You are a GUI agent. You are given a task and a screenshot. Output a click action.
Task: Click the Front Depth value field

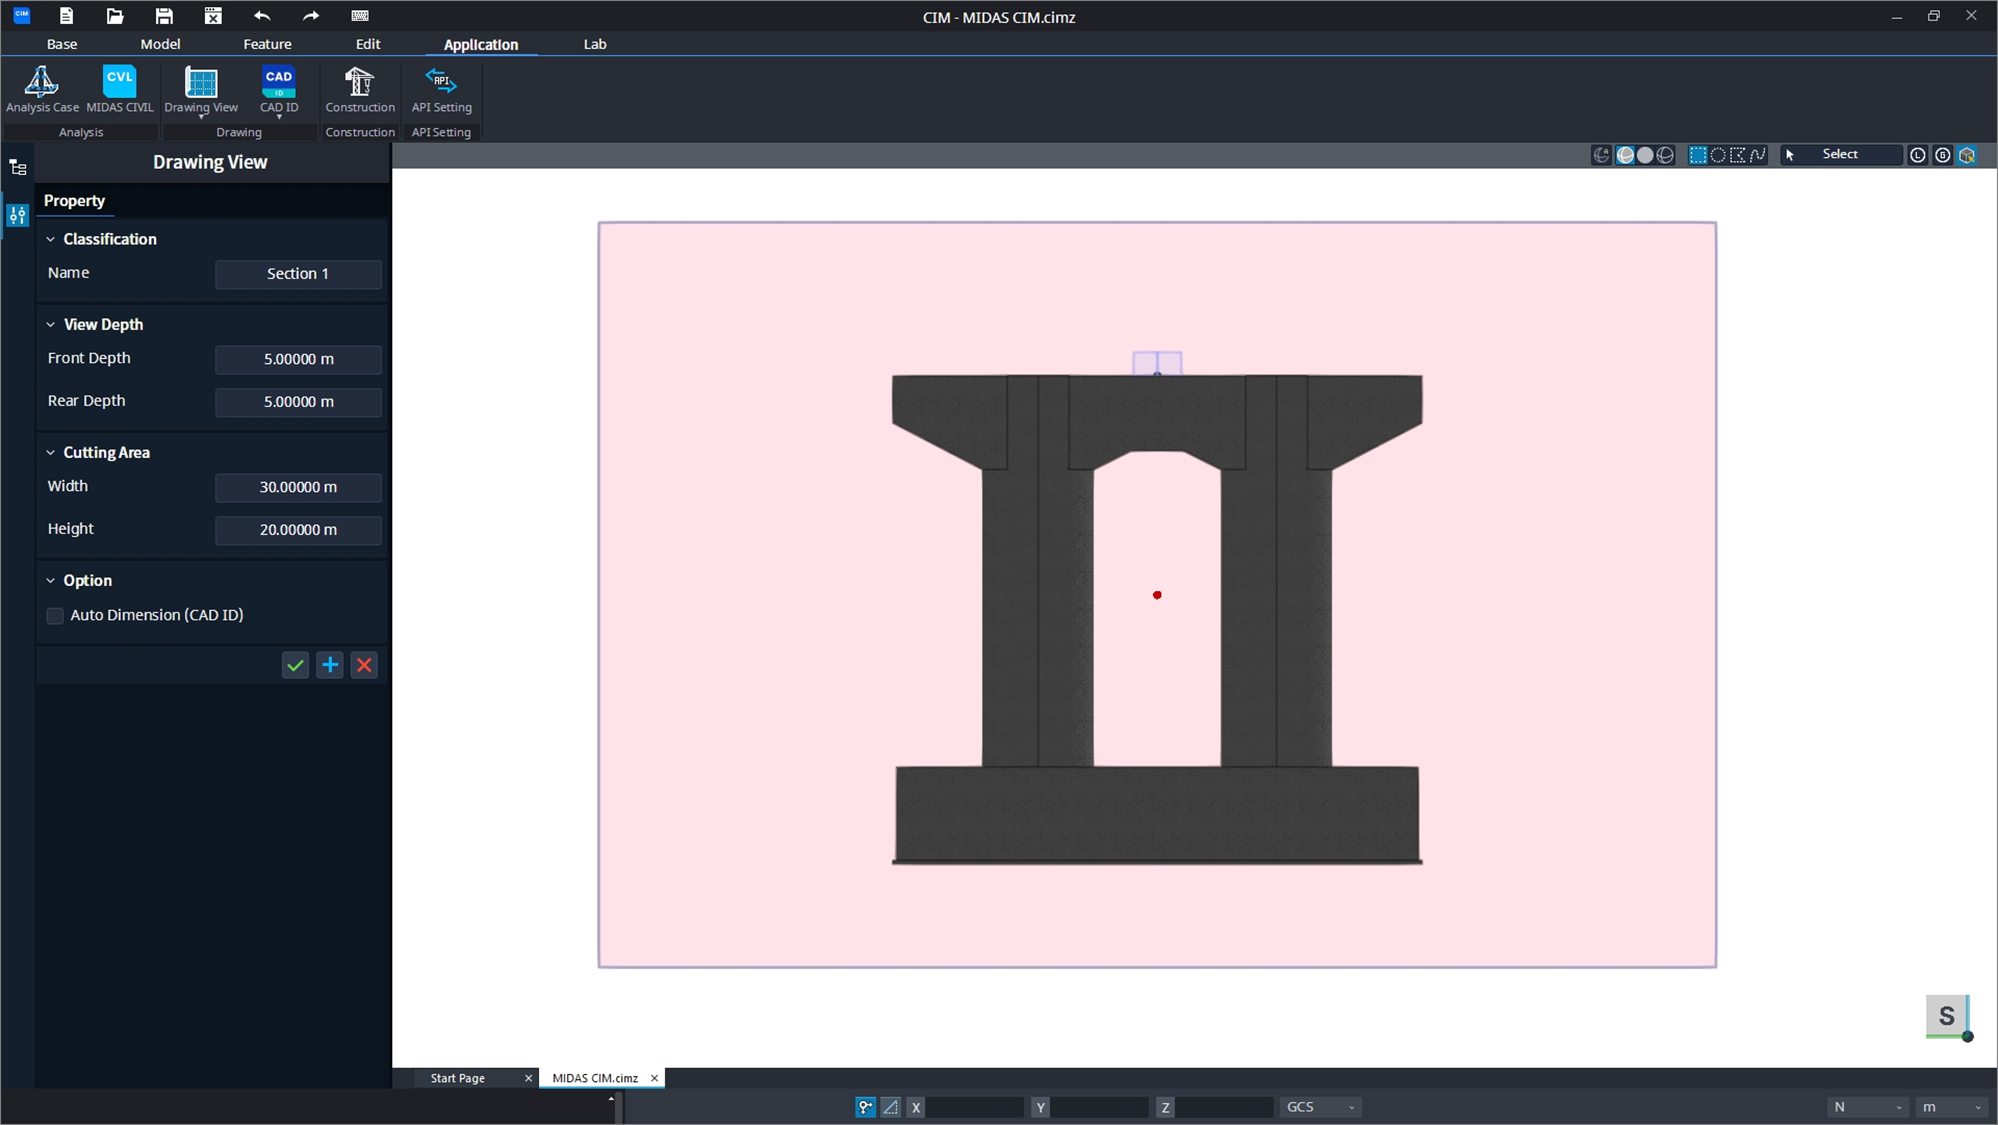point(298,359)
